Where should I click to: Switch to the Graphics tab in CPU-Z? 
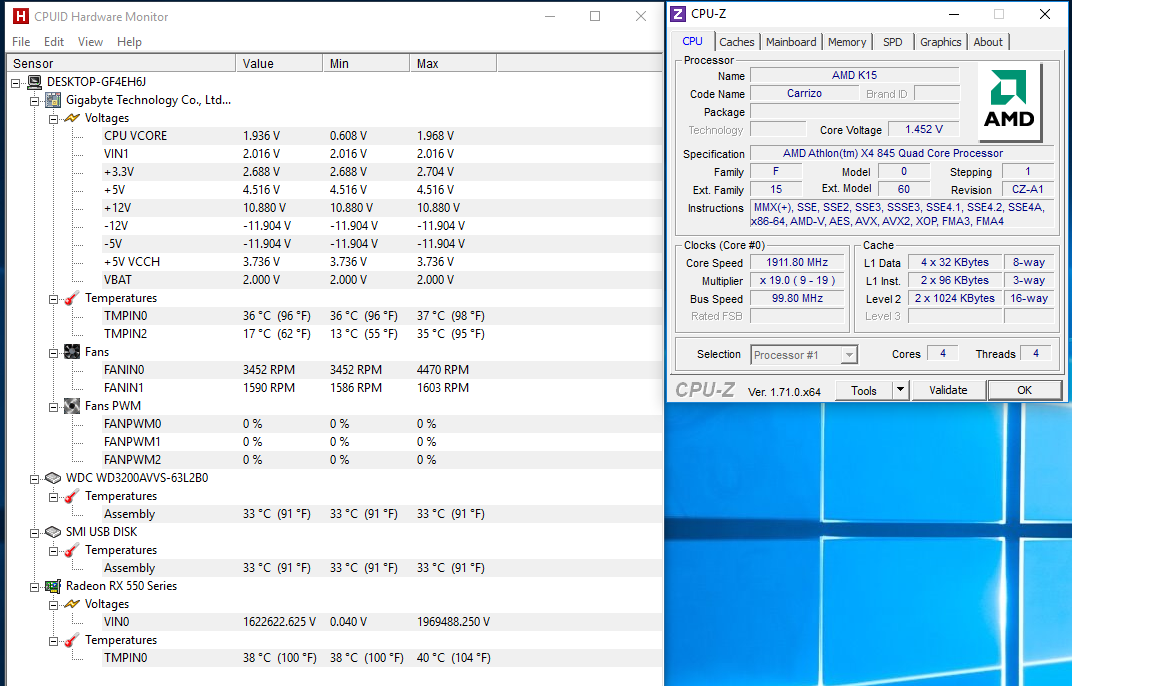coord(940,43)
